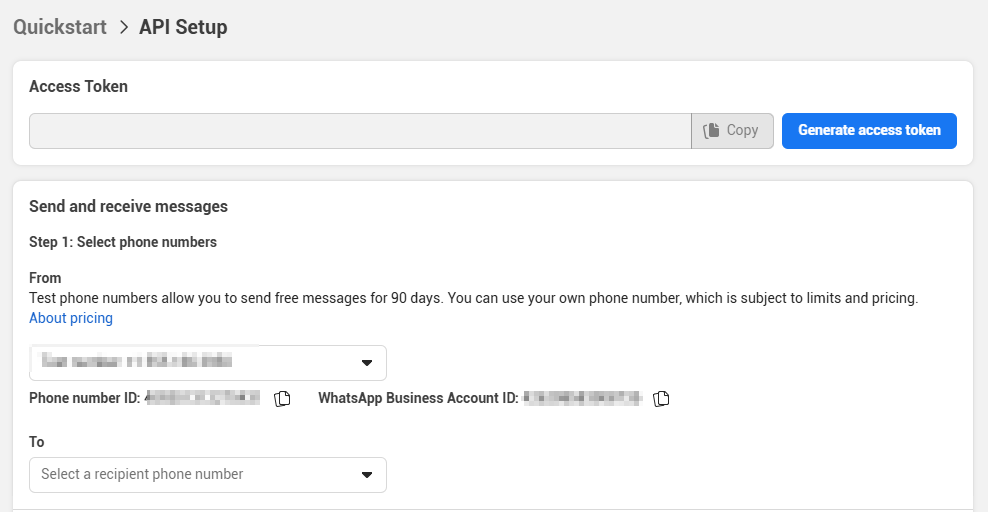Click the Generate access token button
This screenshot has height=512, width=988.
tap(868, 131)
